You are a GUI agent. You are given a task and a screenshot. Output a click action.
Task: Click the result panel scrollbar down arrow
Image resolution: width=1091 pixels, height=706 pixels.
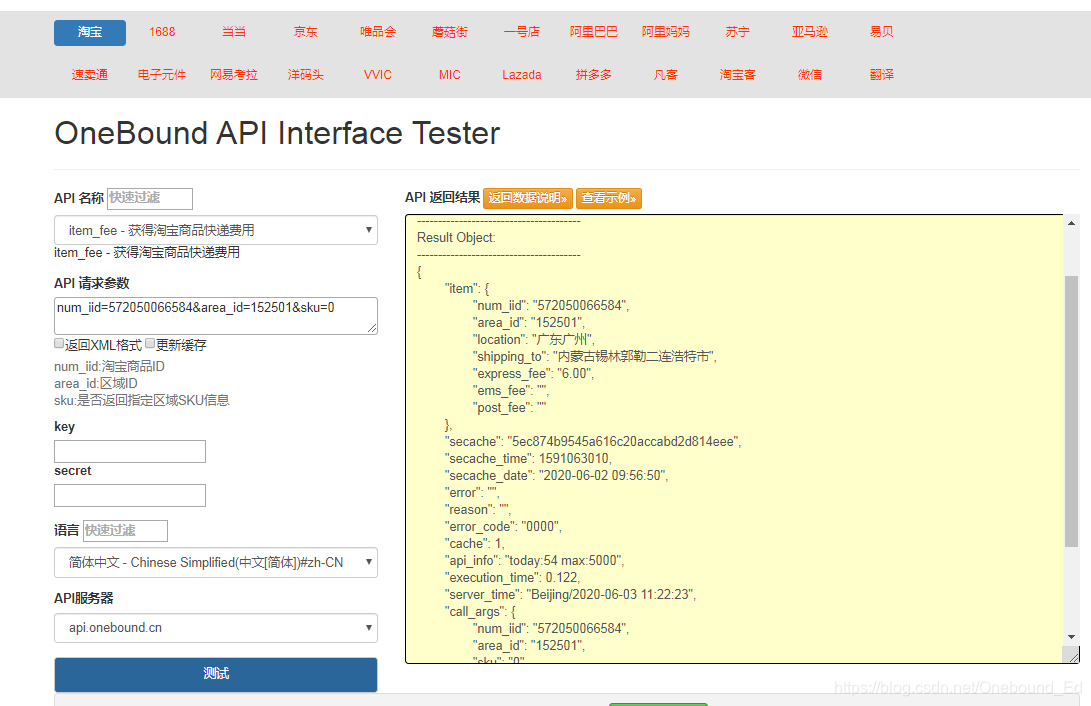click(1072, 637)
